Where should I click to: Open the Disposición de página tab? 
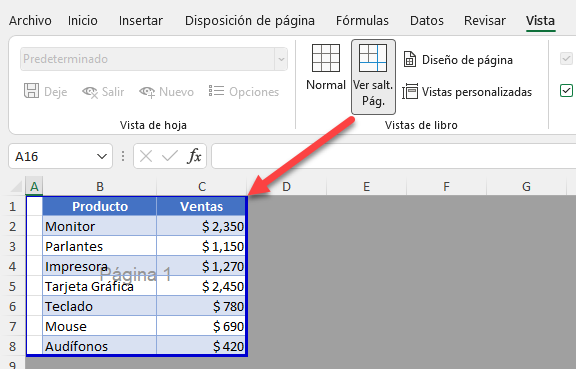click(250, 21)
